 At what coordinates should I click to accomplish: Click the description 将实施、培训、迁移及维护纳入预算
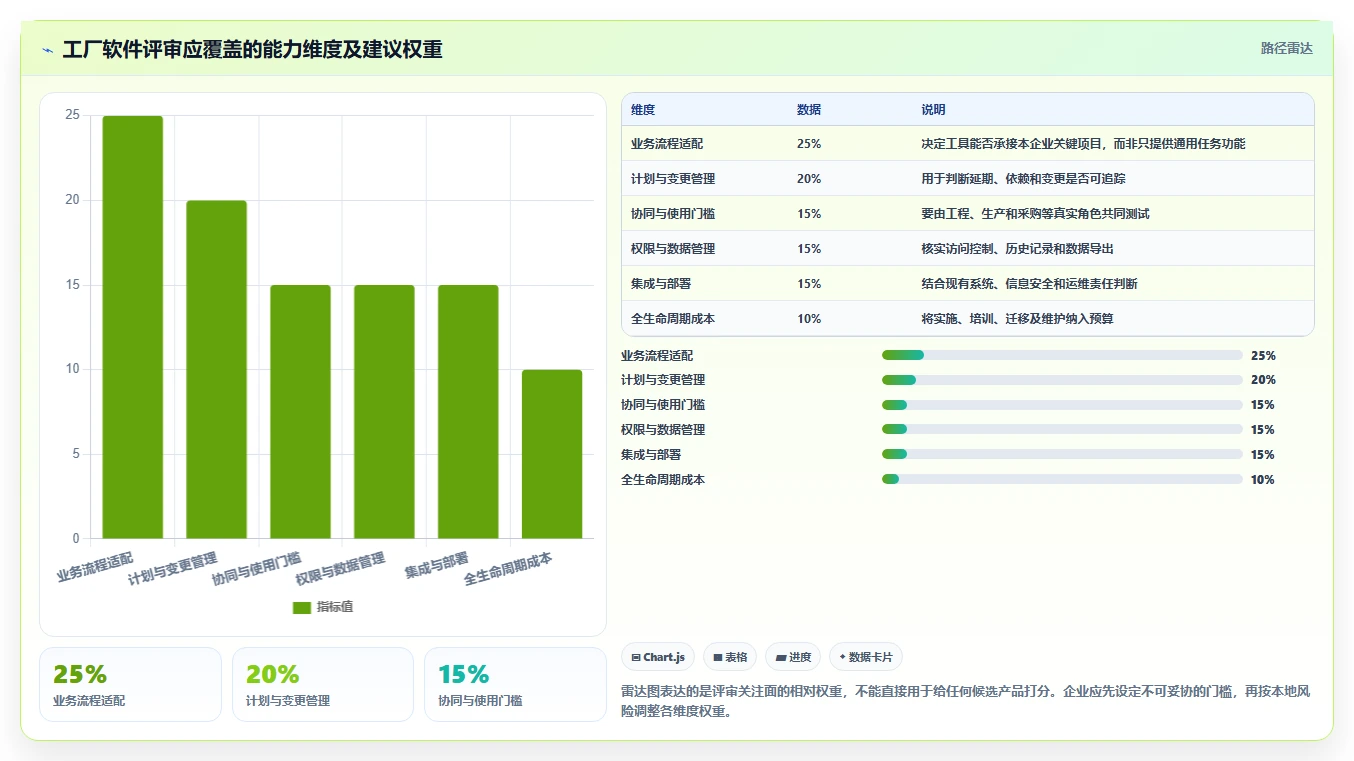pos(1017,319)
